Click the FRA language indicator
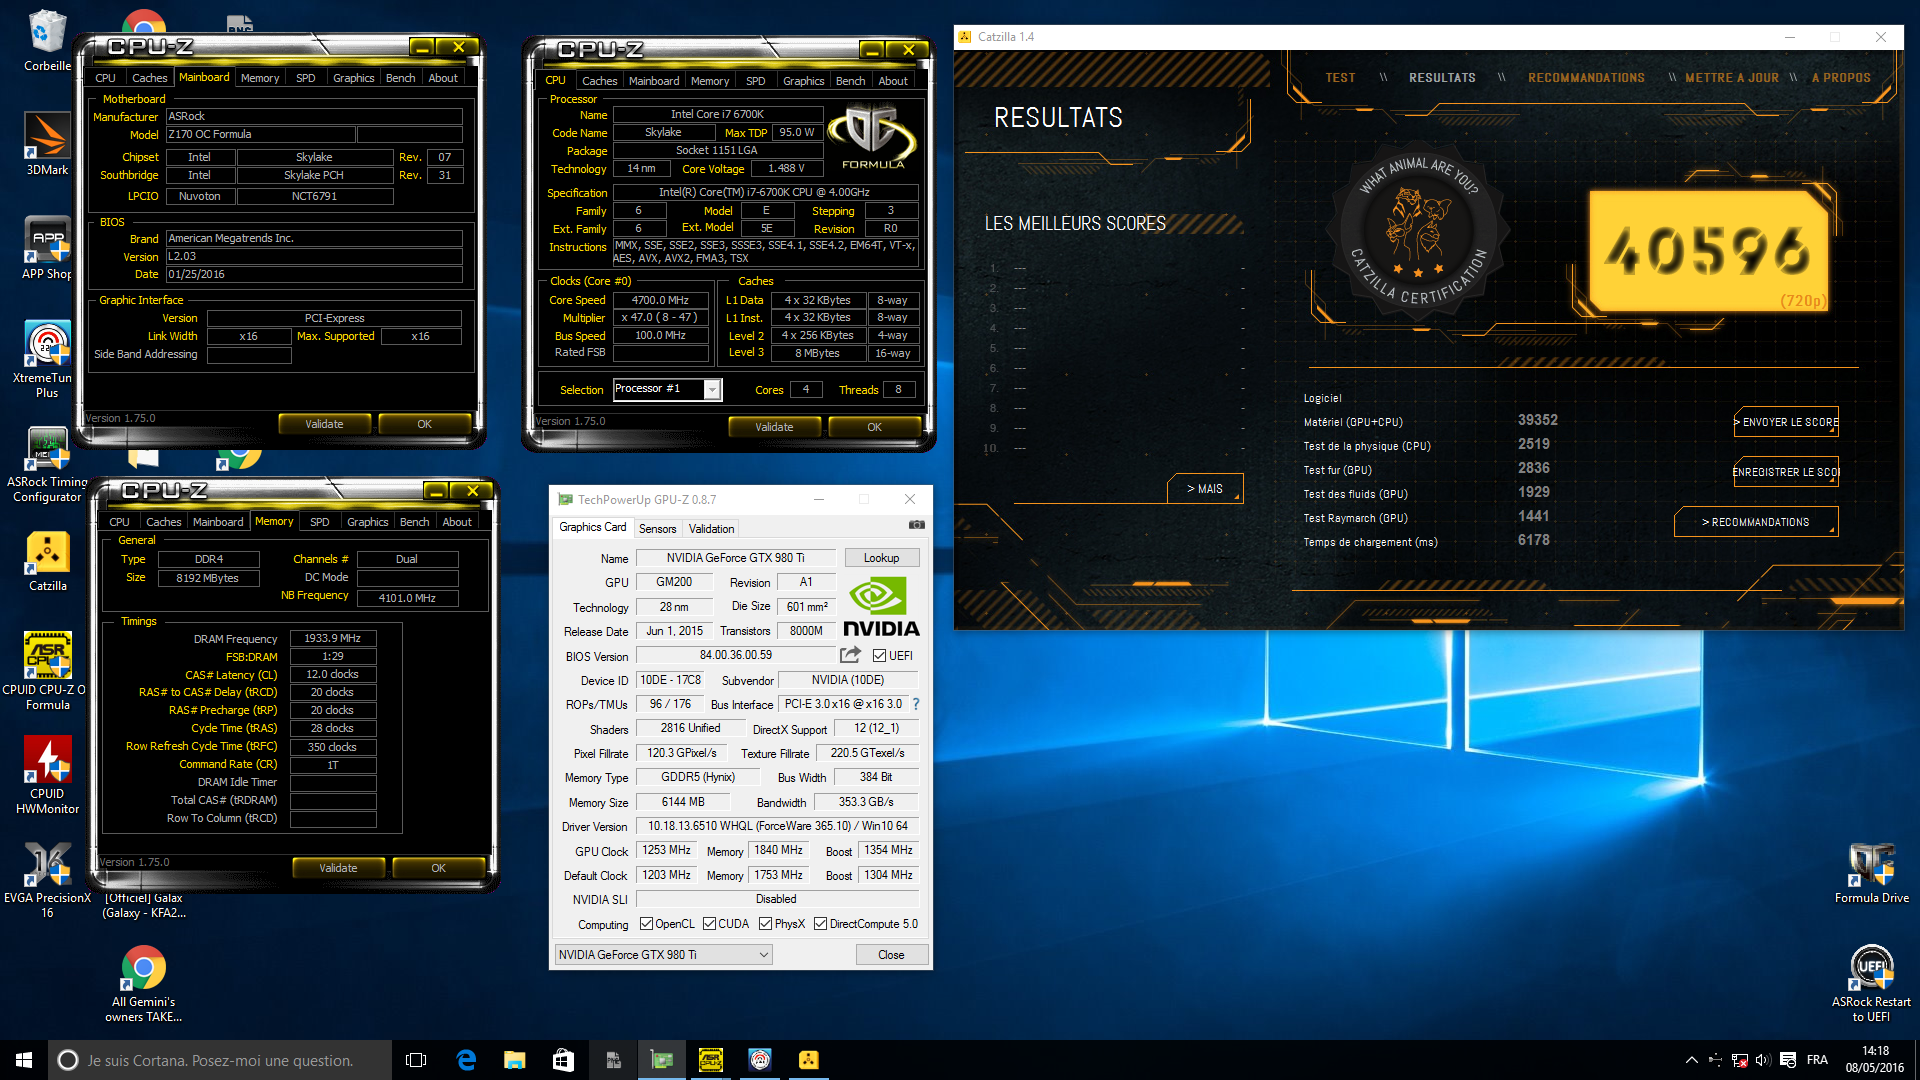The height and width of the screenshot is (1080, 1920). (x=1817, y=1060)
